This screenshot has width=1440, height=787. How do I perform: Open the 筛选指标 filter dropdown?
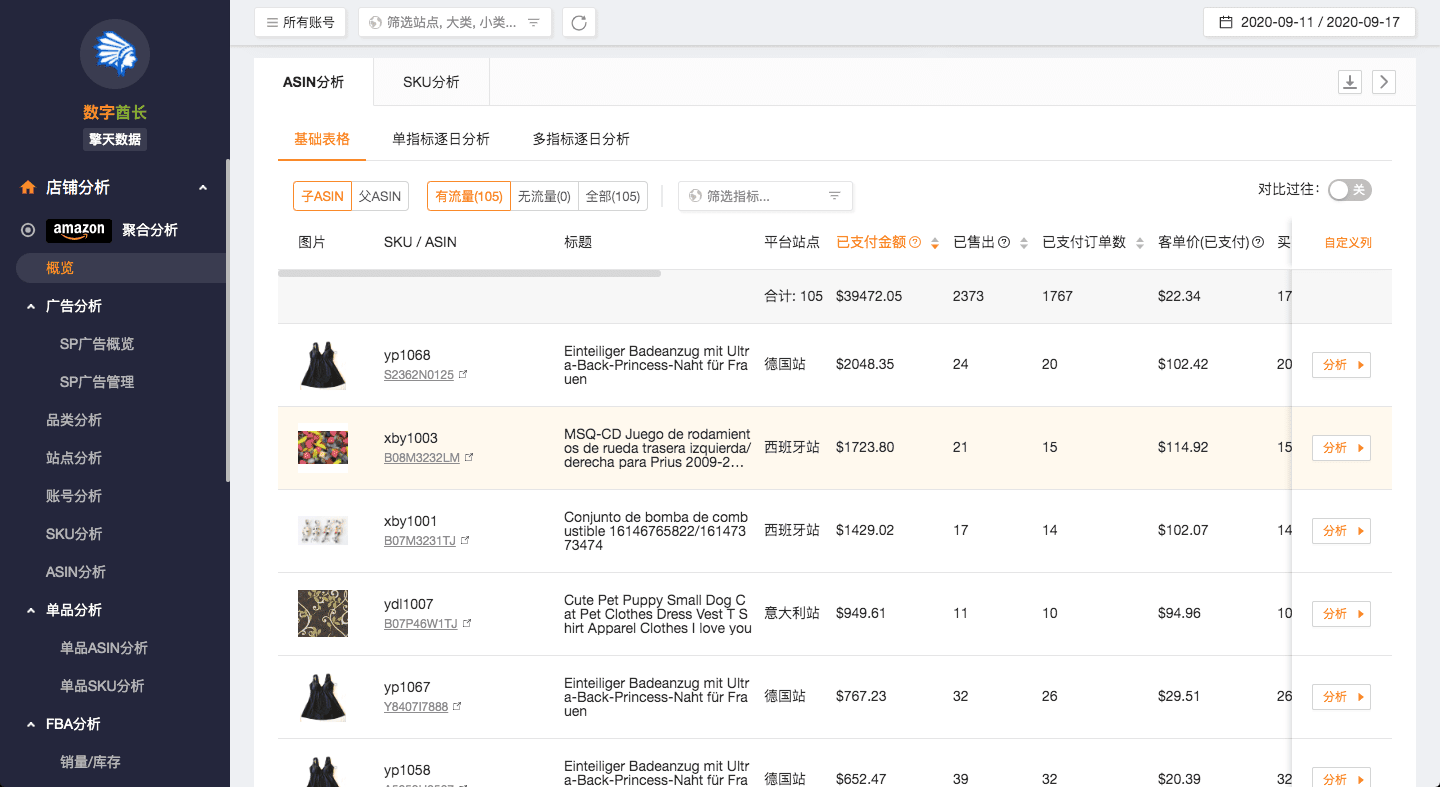click(765, 196)
